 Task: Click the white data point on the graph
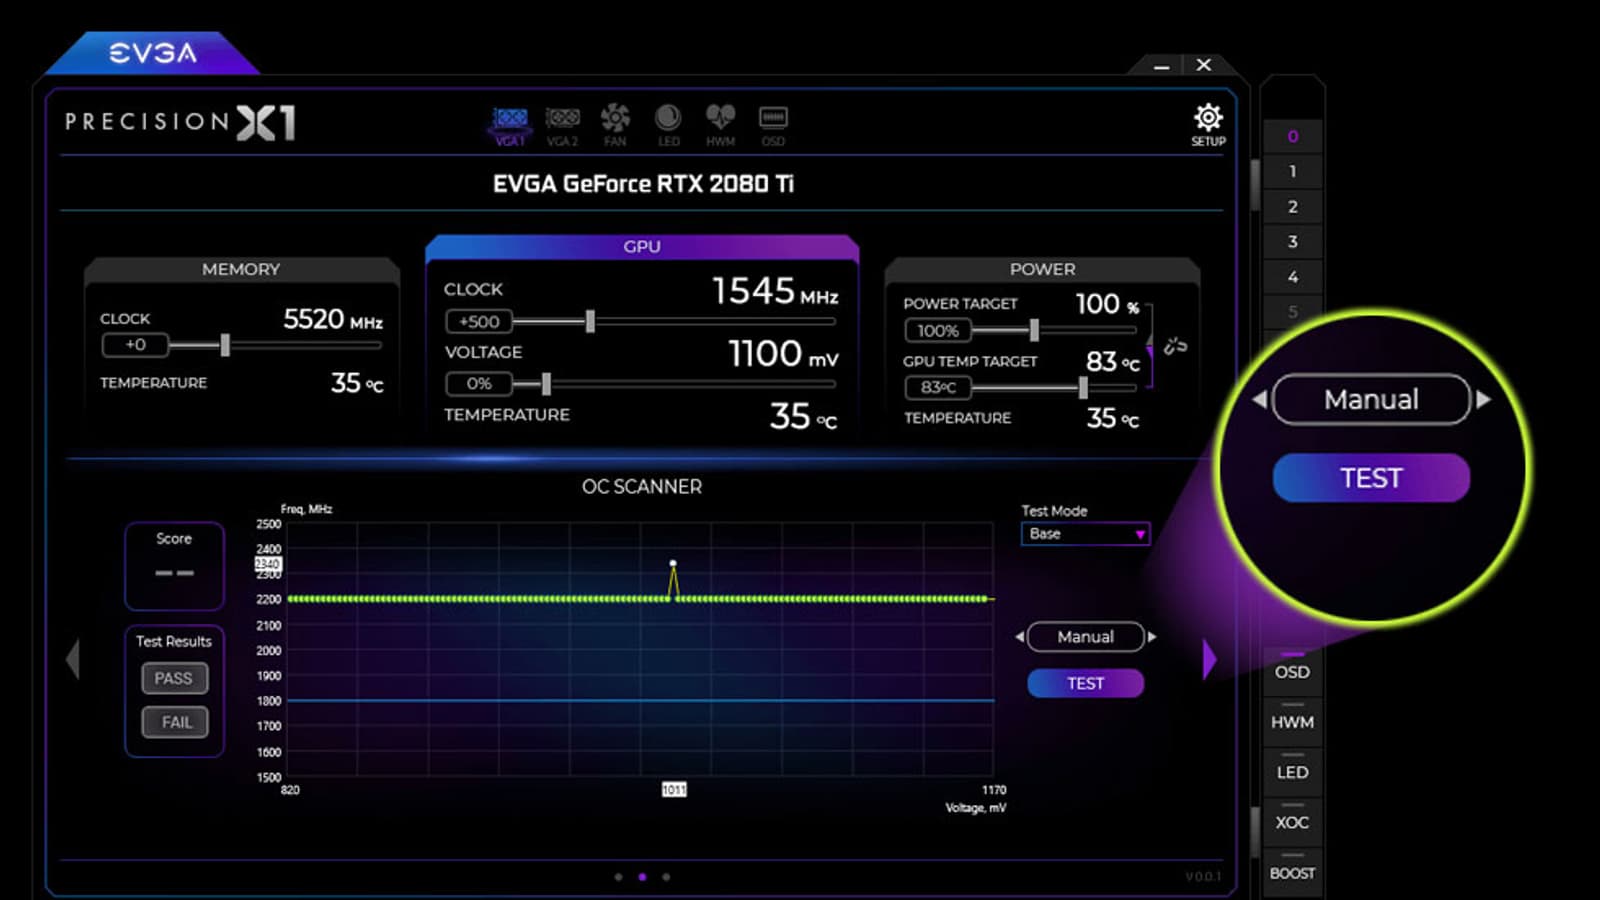(673, 563)
